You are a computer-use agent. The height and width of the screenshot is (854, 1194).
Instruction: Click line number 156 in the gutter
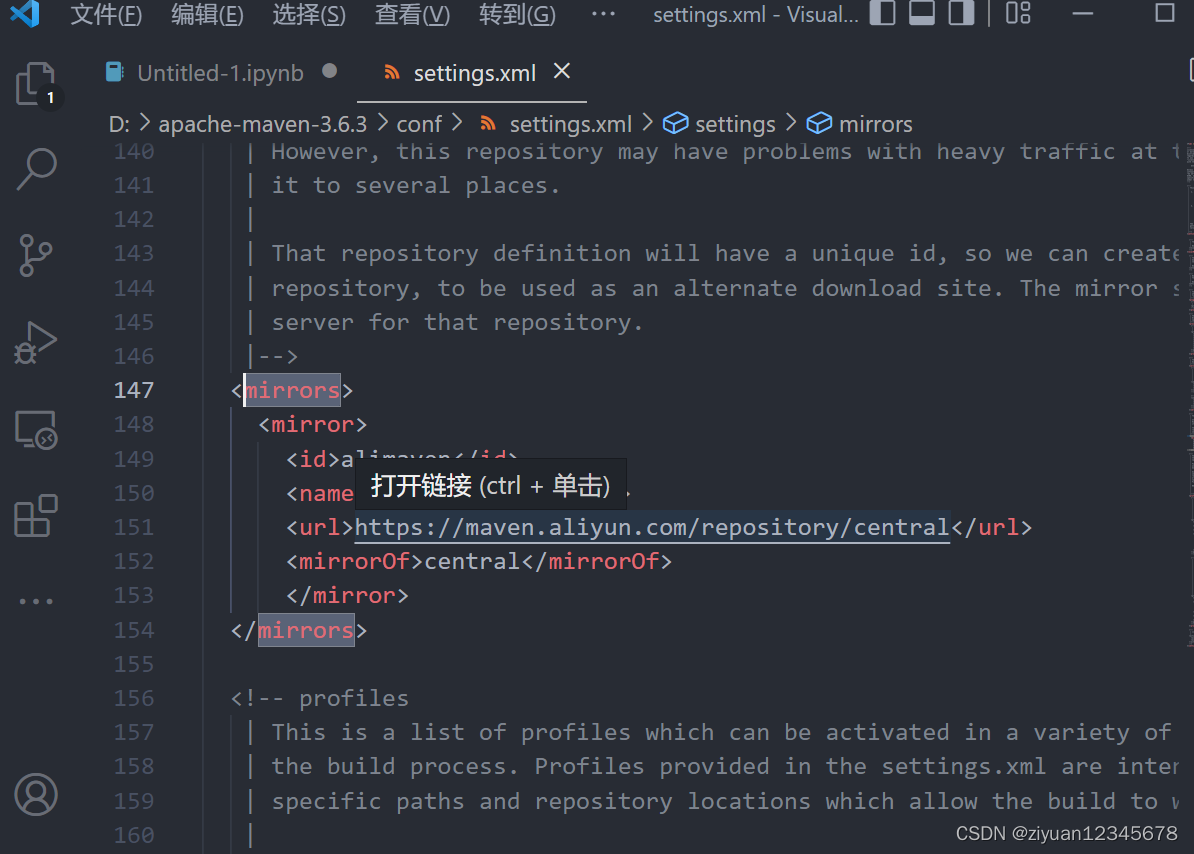point(134,699)
